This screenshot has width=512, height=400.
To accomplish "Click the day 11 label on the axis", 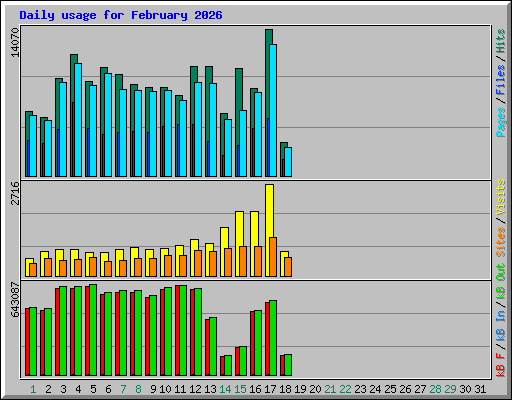I will (x=180, y=389).
